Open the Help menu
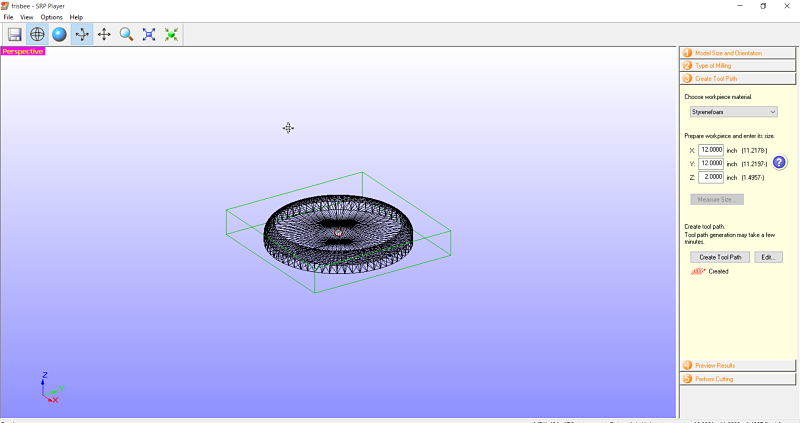800x423 pixels. 76,17
